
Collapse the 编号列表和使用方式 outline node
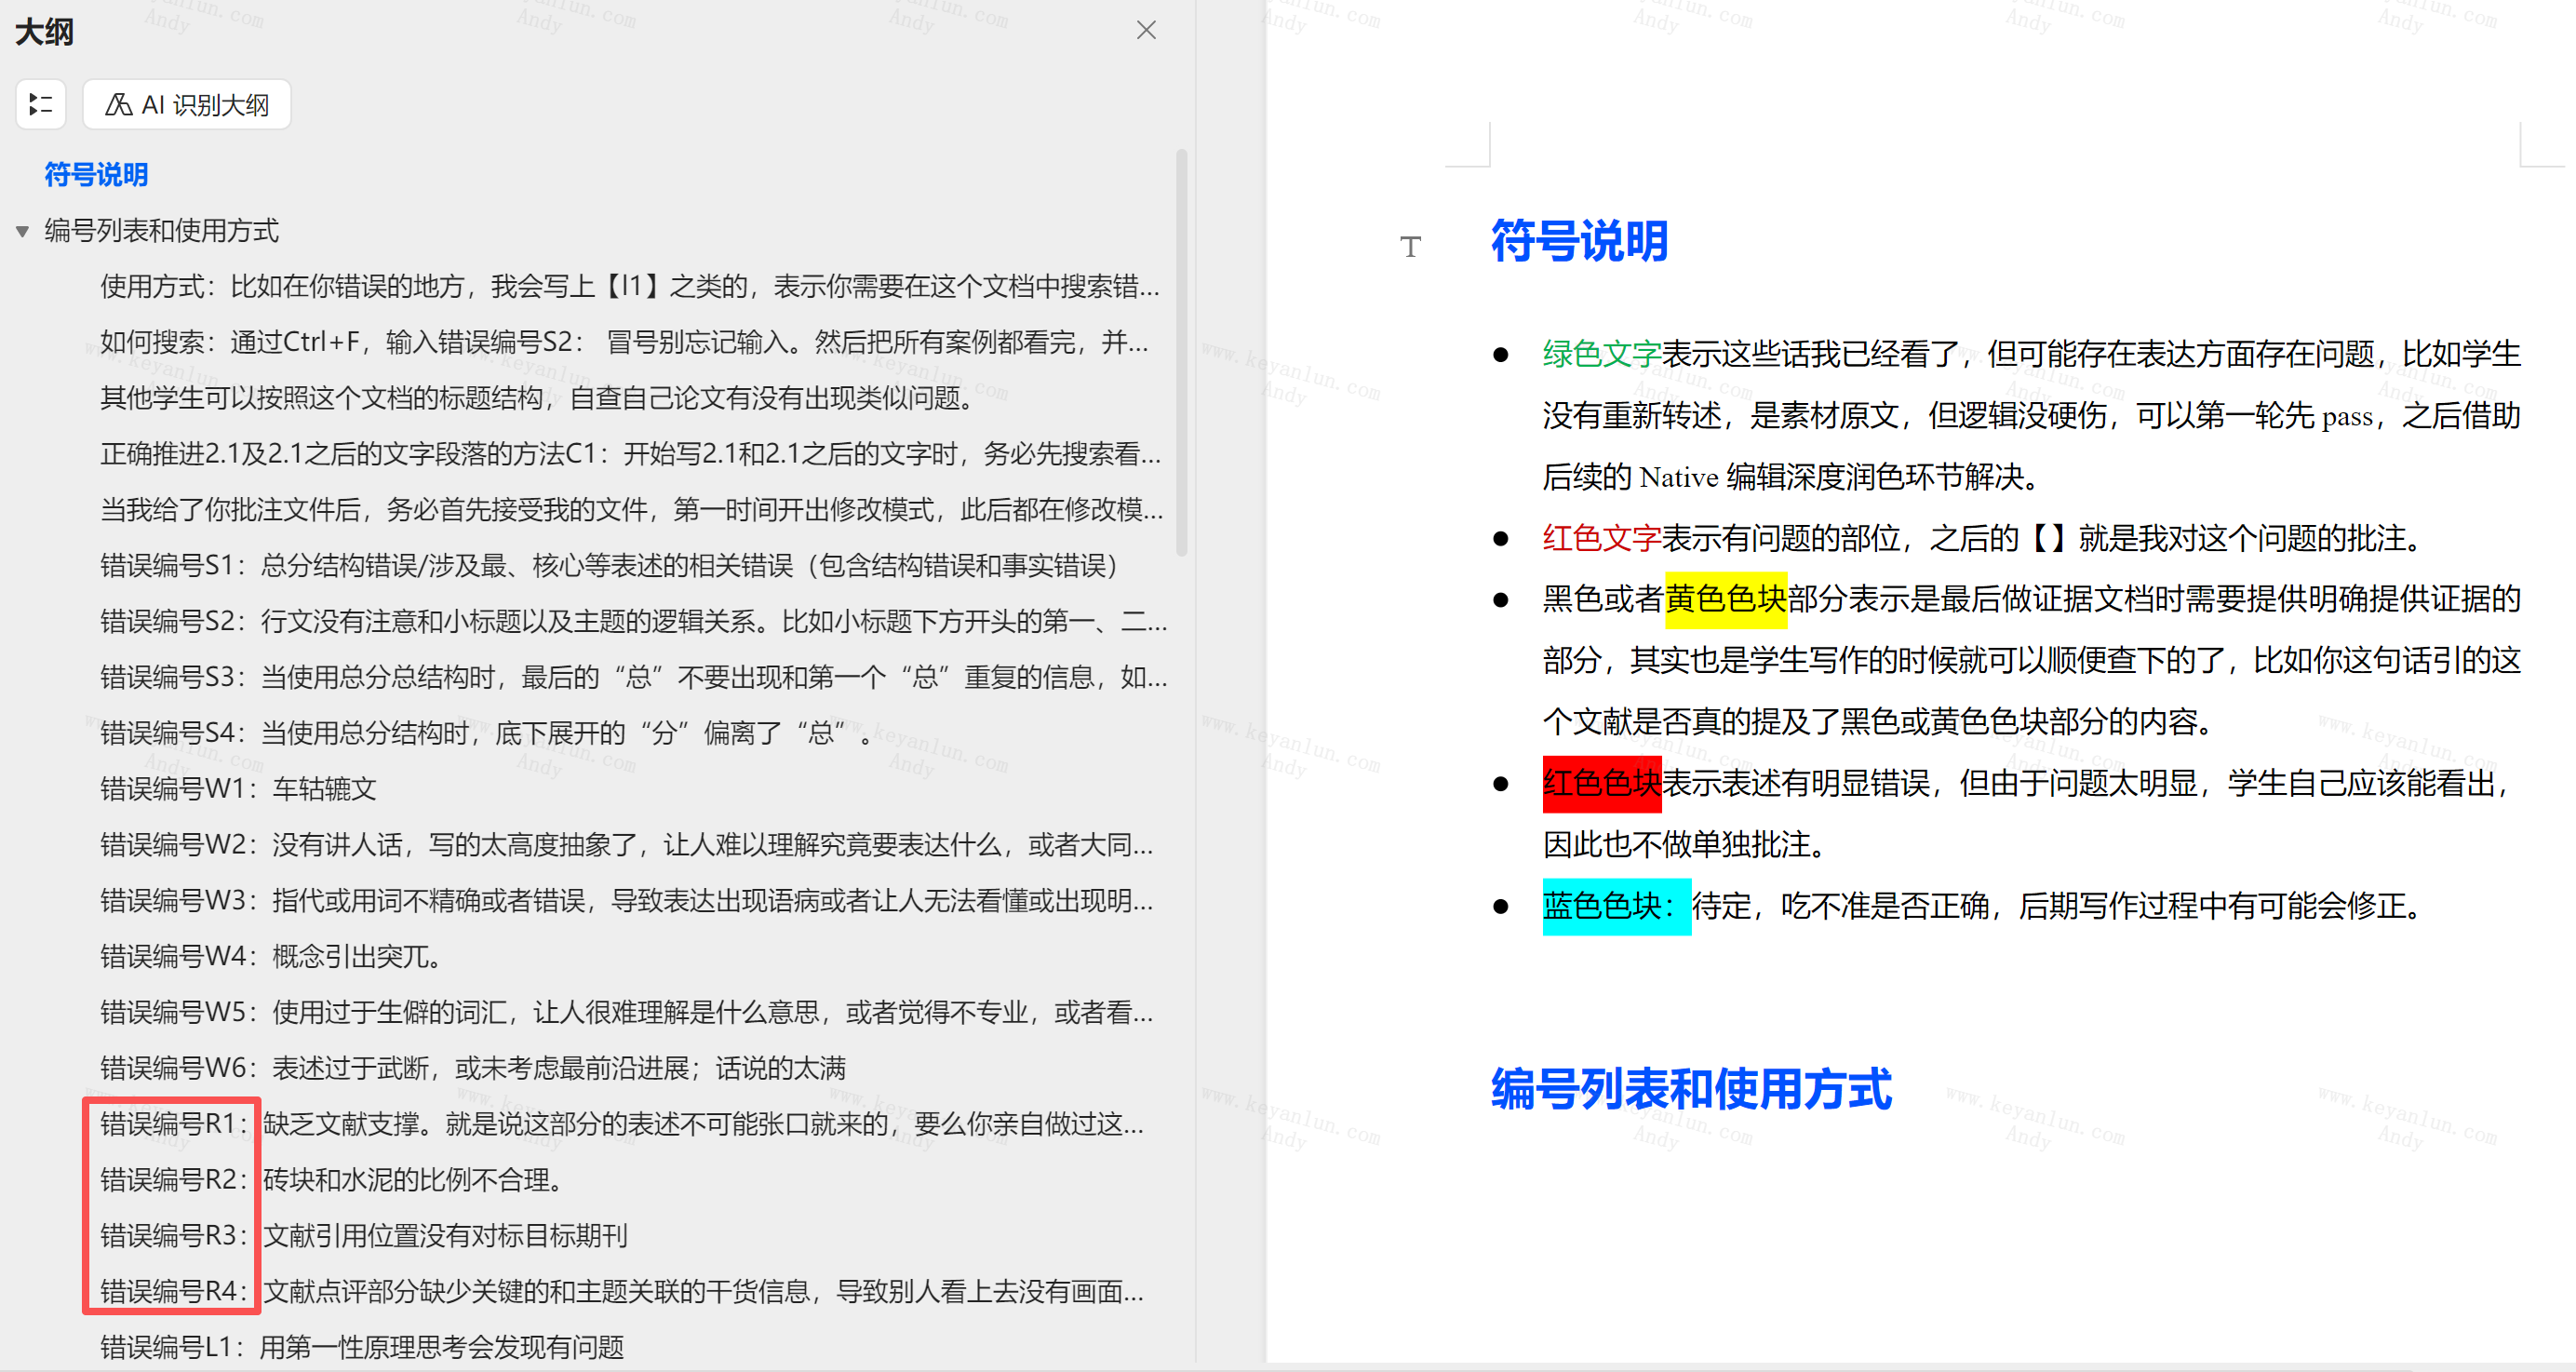pyautogui.click(x=22, y=232)
